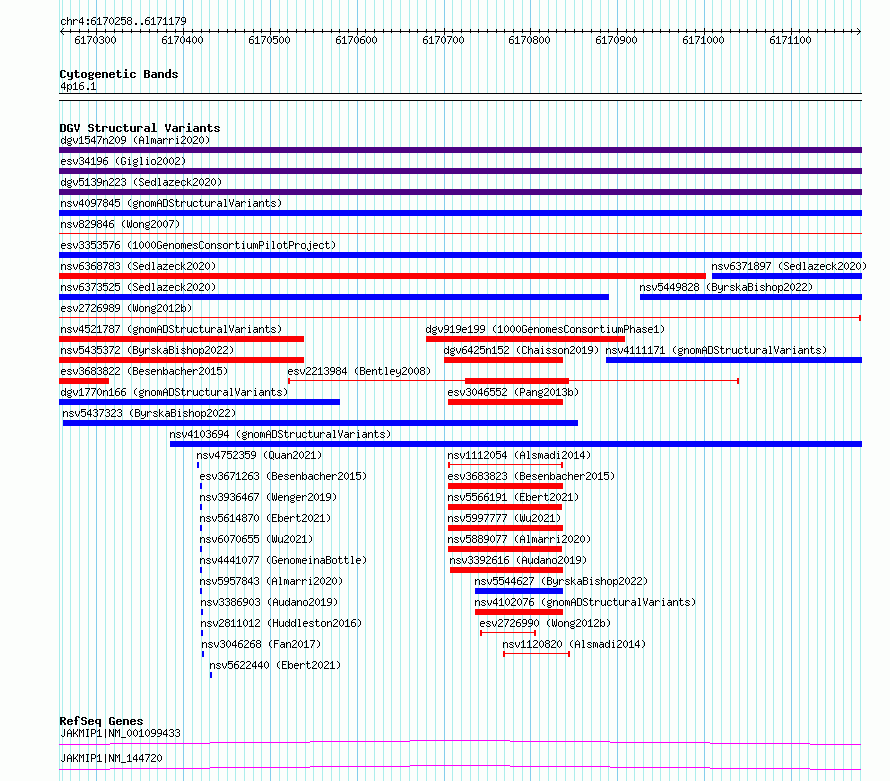890x781 pixels.
Task: Open nsv5997777 (Wu2021) variant
Action: click(504, 518)
